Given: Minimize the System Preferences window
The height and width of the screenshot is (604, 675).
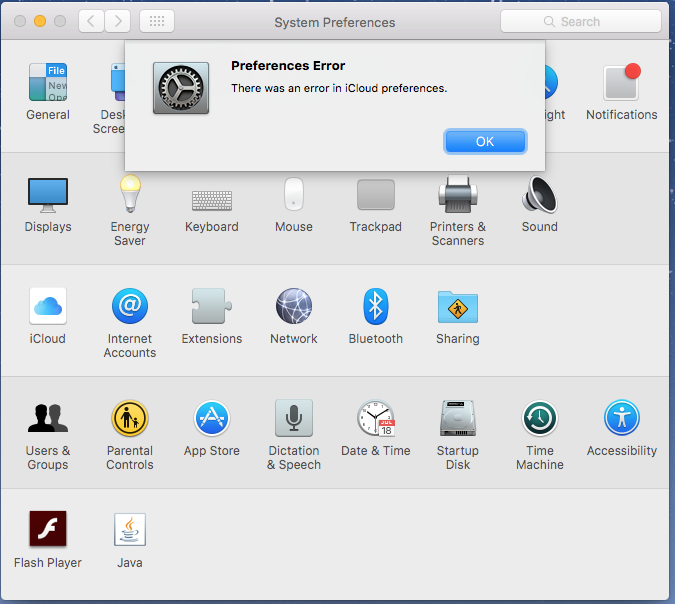Looking at the screenshot, I should click(x=40, y=21).
